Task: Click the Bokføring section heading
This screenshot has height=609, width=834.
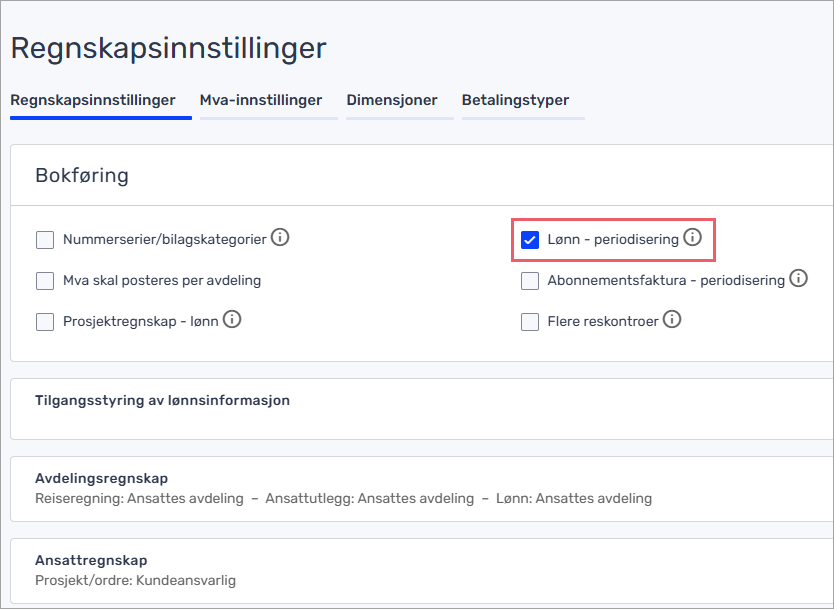Action: (x=82, y=175)
